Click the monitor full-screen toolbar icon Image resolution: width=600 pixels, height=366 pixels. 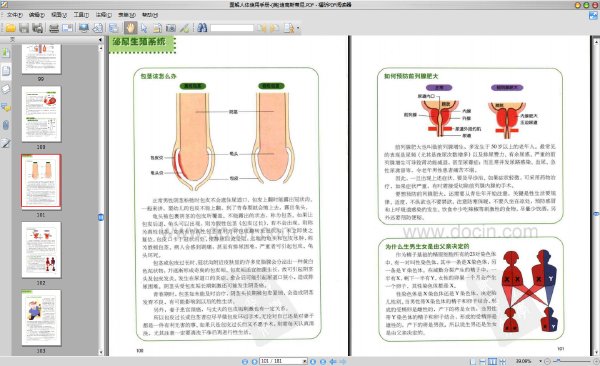coord(84,28)
